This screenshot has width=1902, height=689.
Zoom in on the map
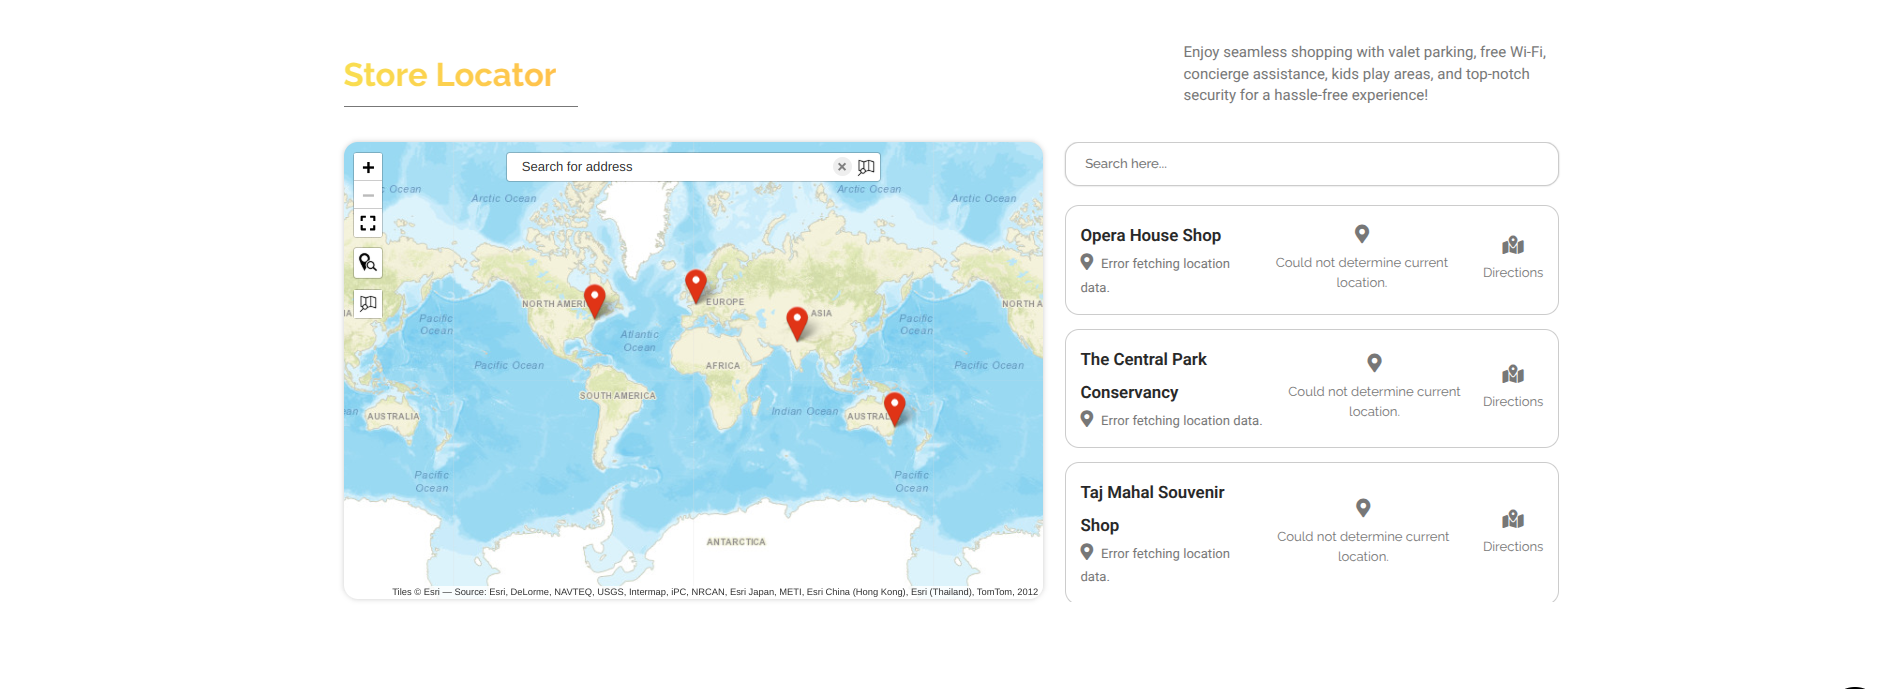[368, 167]
